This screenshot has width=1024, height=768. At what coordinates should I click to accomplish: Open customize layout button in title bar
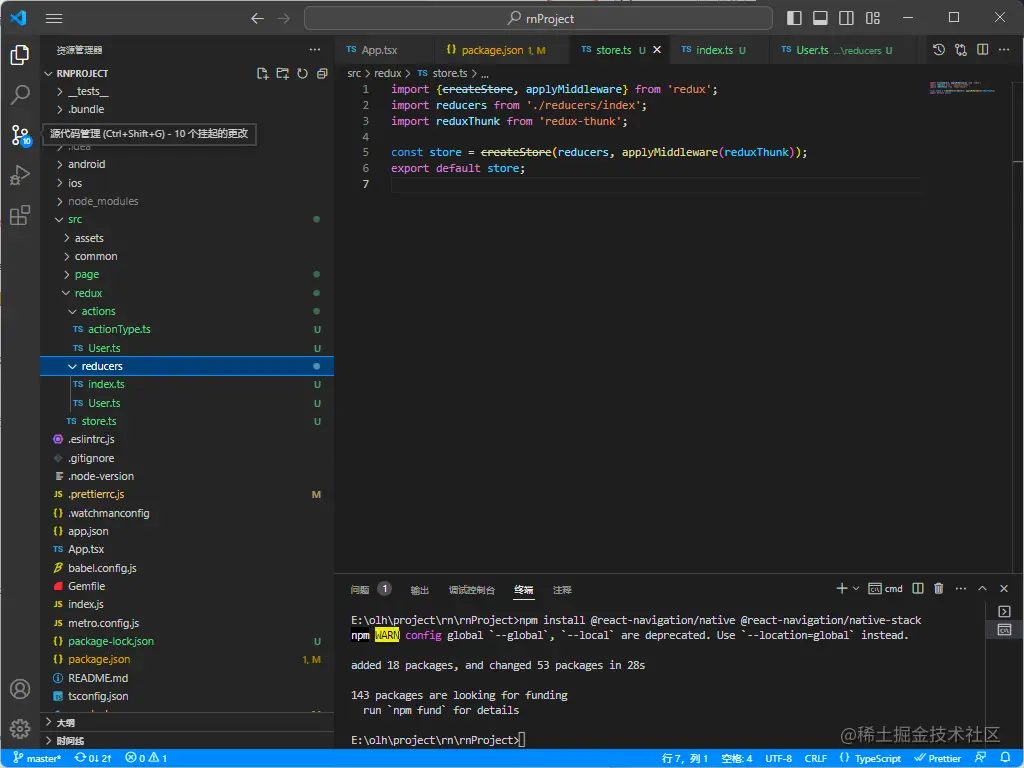tap(873, 18)
